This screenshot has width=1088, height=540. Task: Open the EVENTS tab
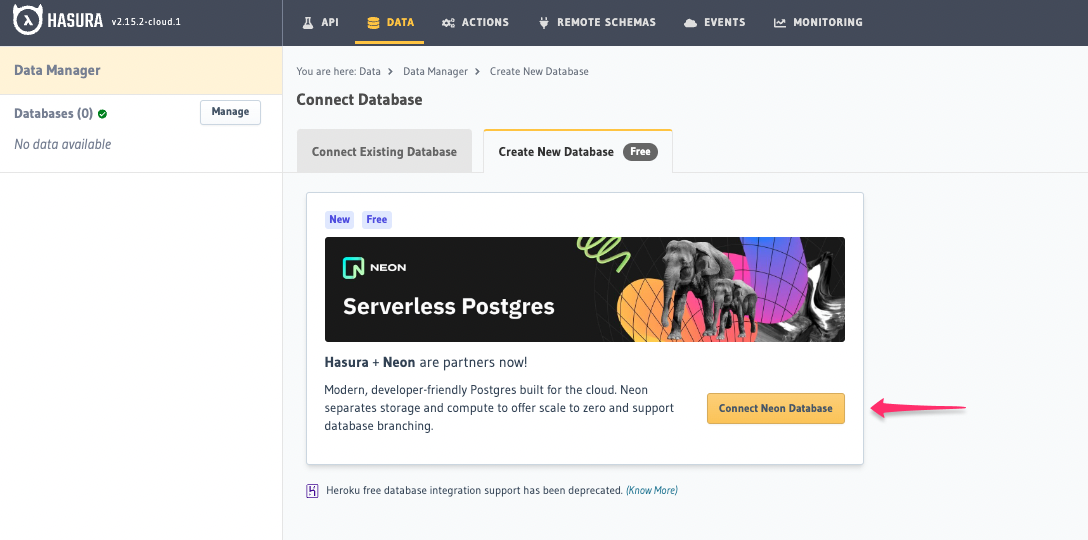[715, 22]
